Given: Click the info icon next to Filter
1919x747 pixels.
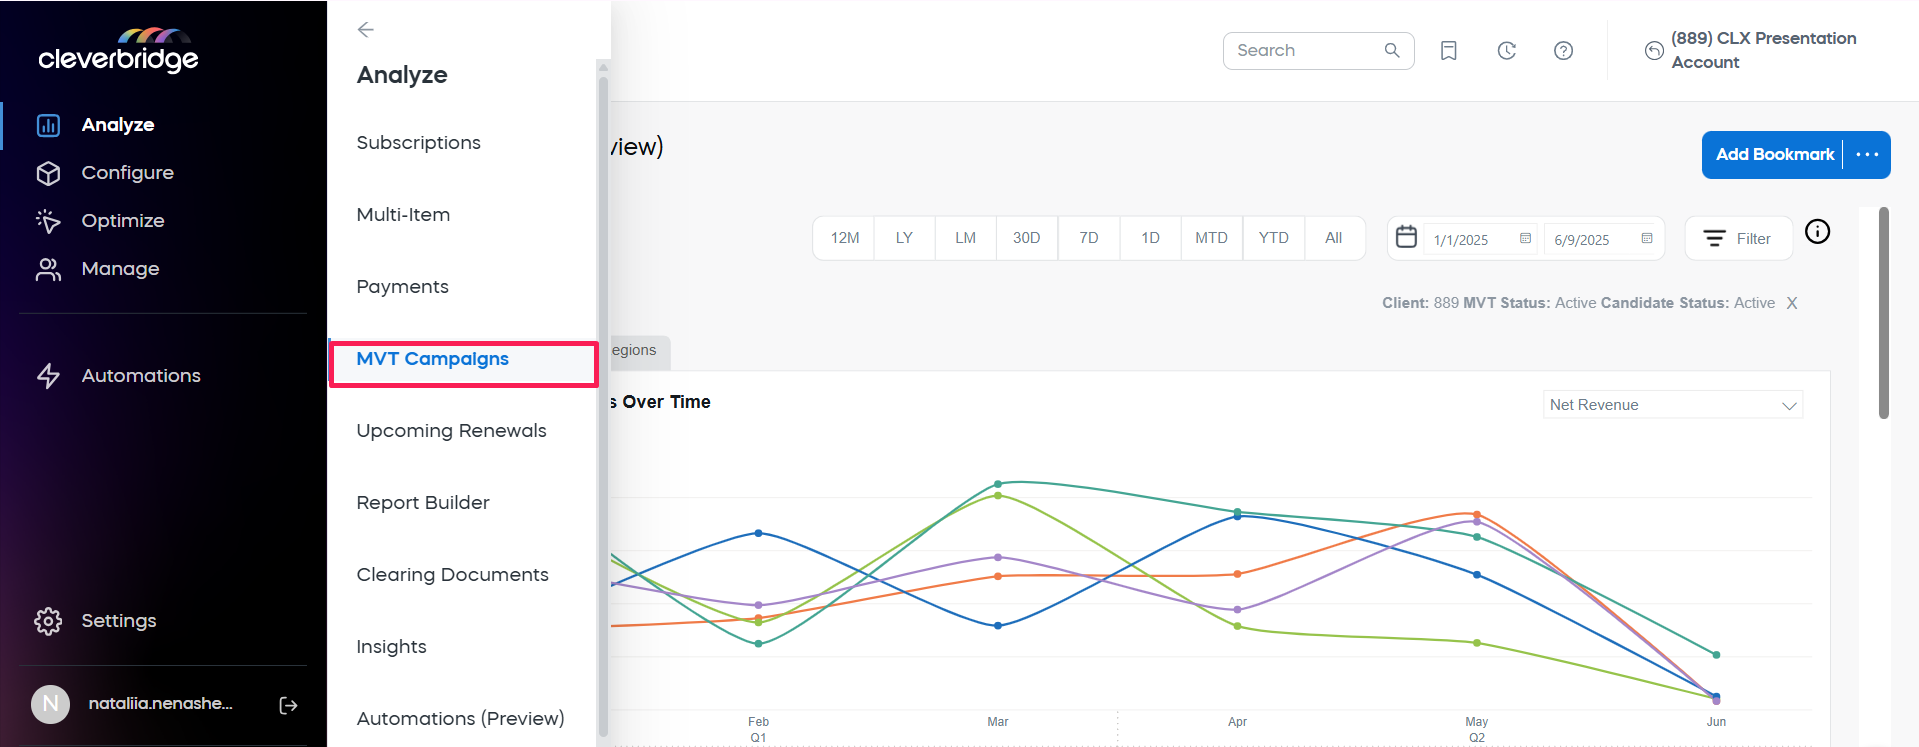Looking at the screenshot, I should 1817,232.
